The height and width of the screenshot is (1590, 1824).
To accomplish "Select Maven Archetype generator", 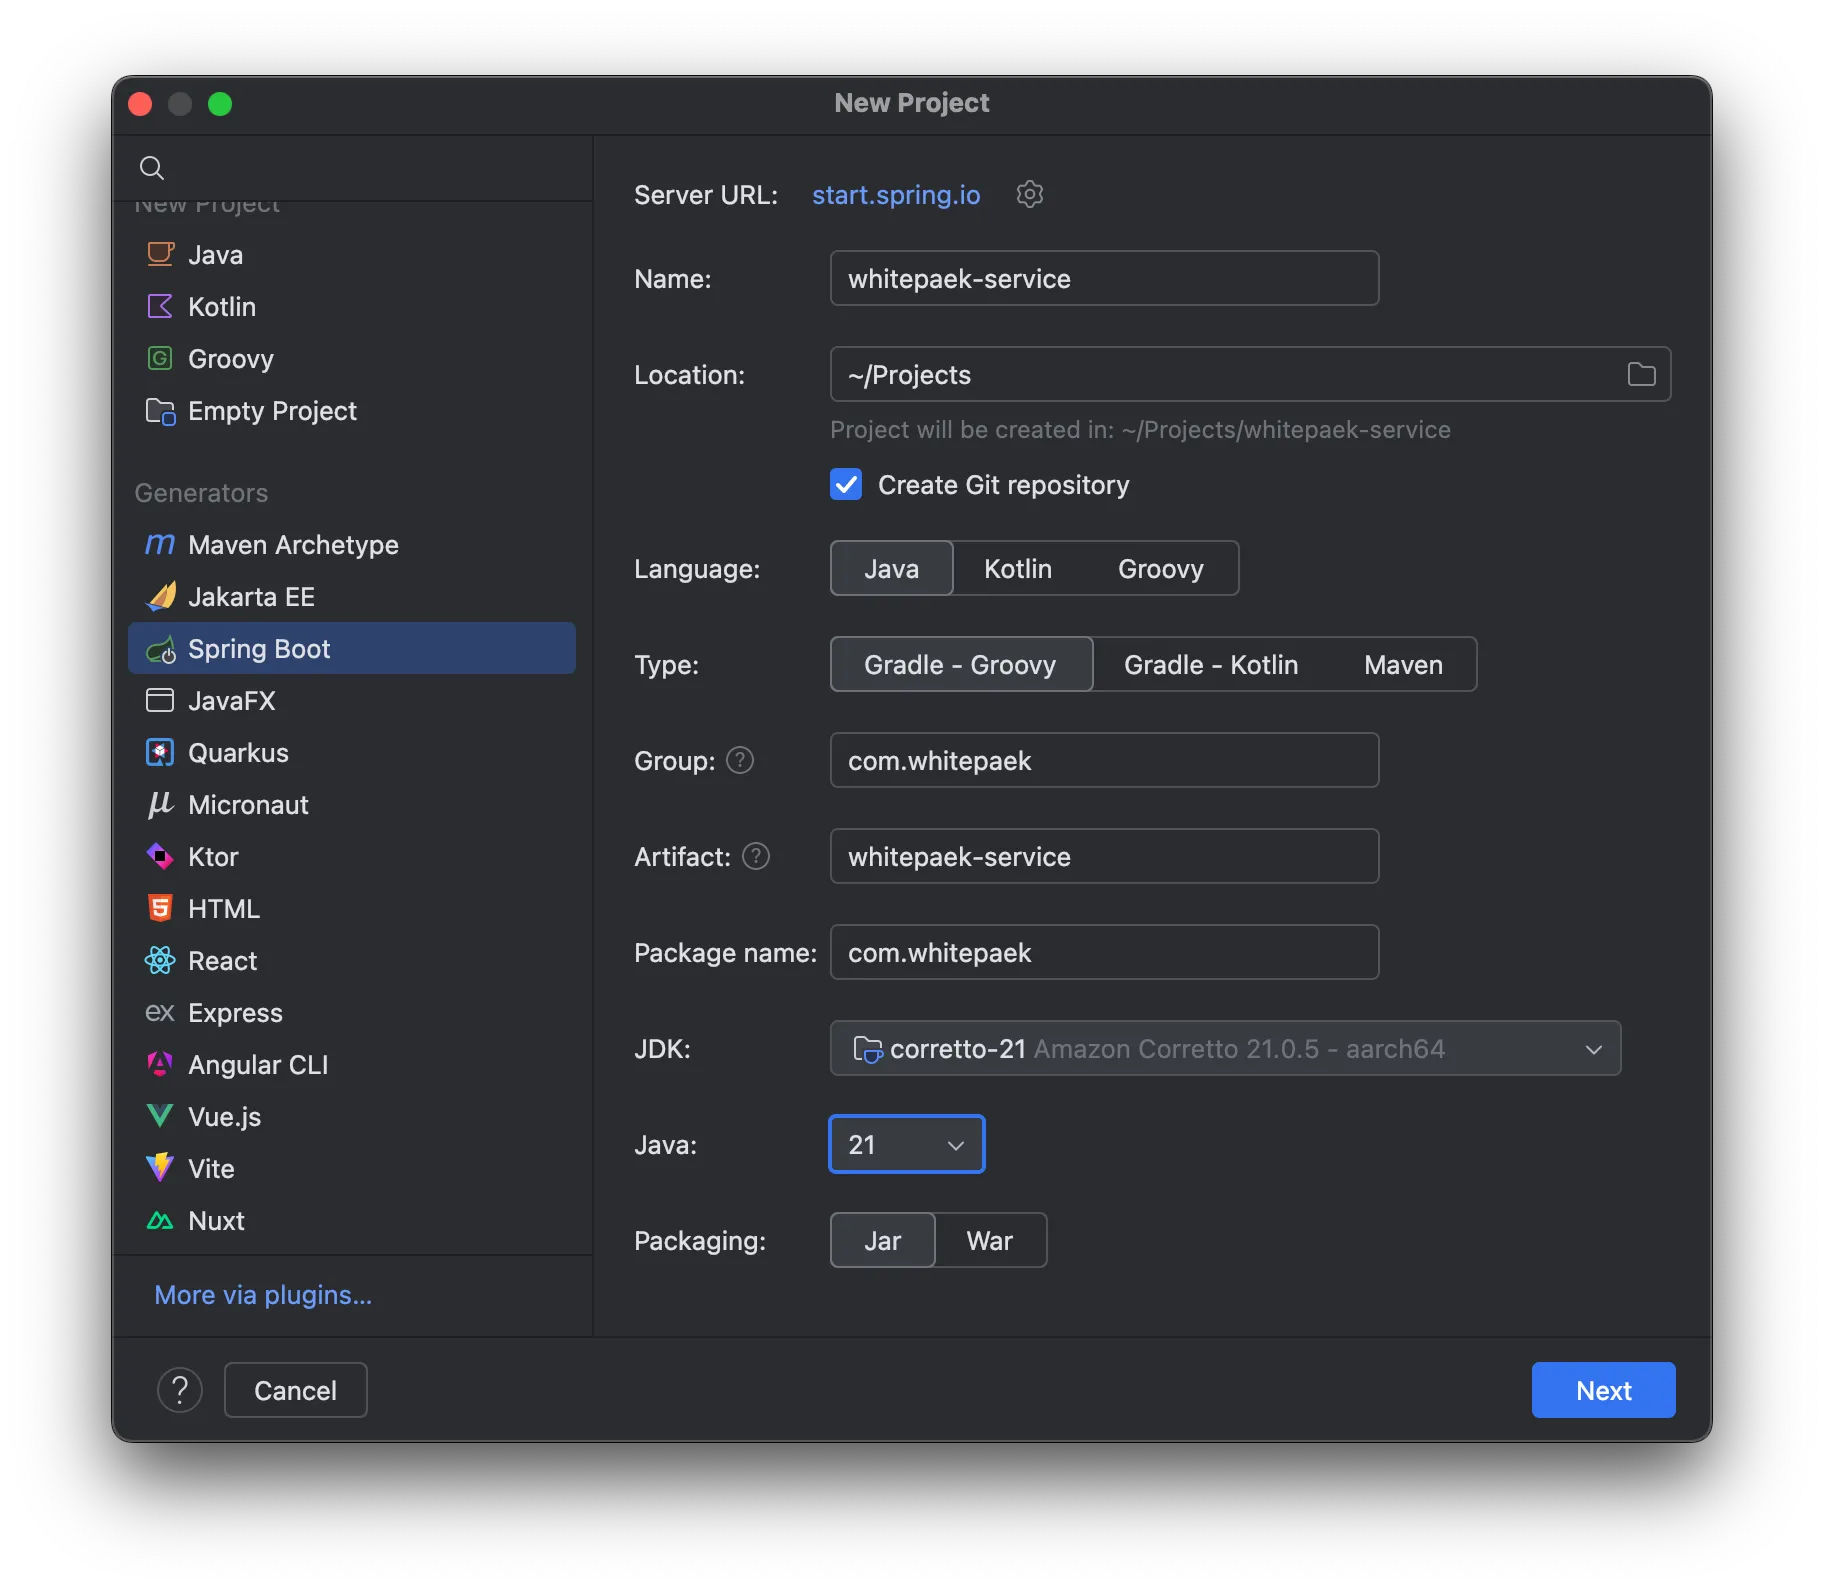I will (352, 544).
